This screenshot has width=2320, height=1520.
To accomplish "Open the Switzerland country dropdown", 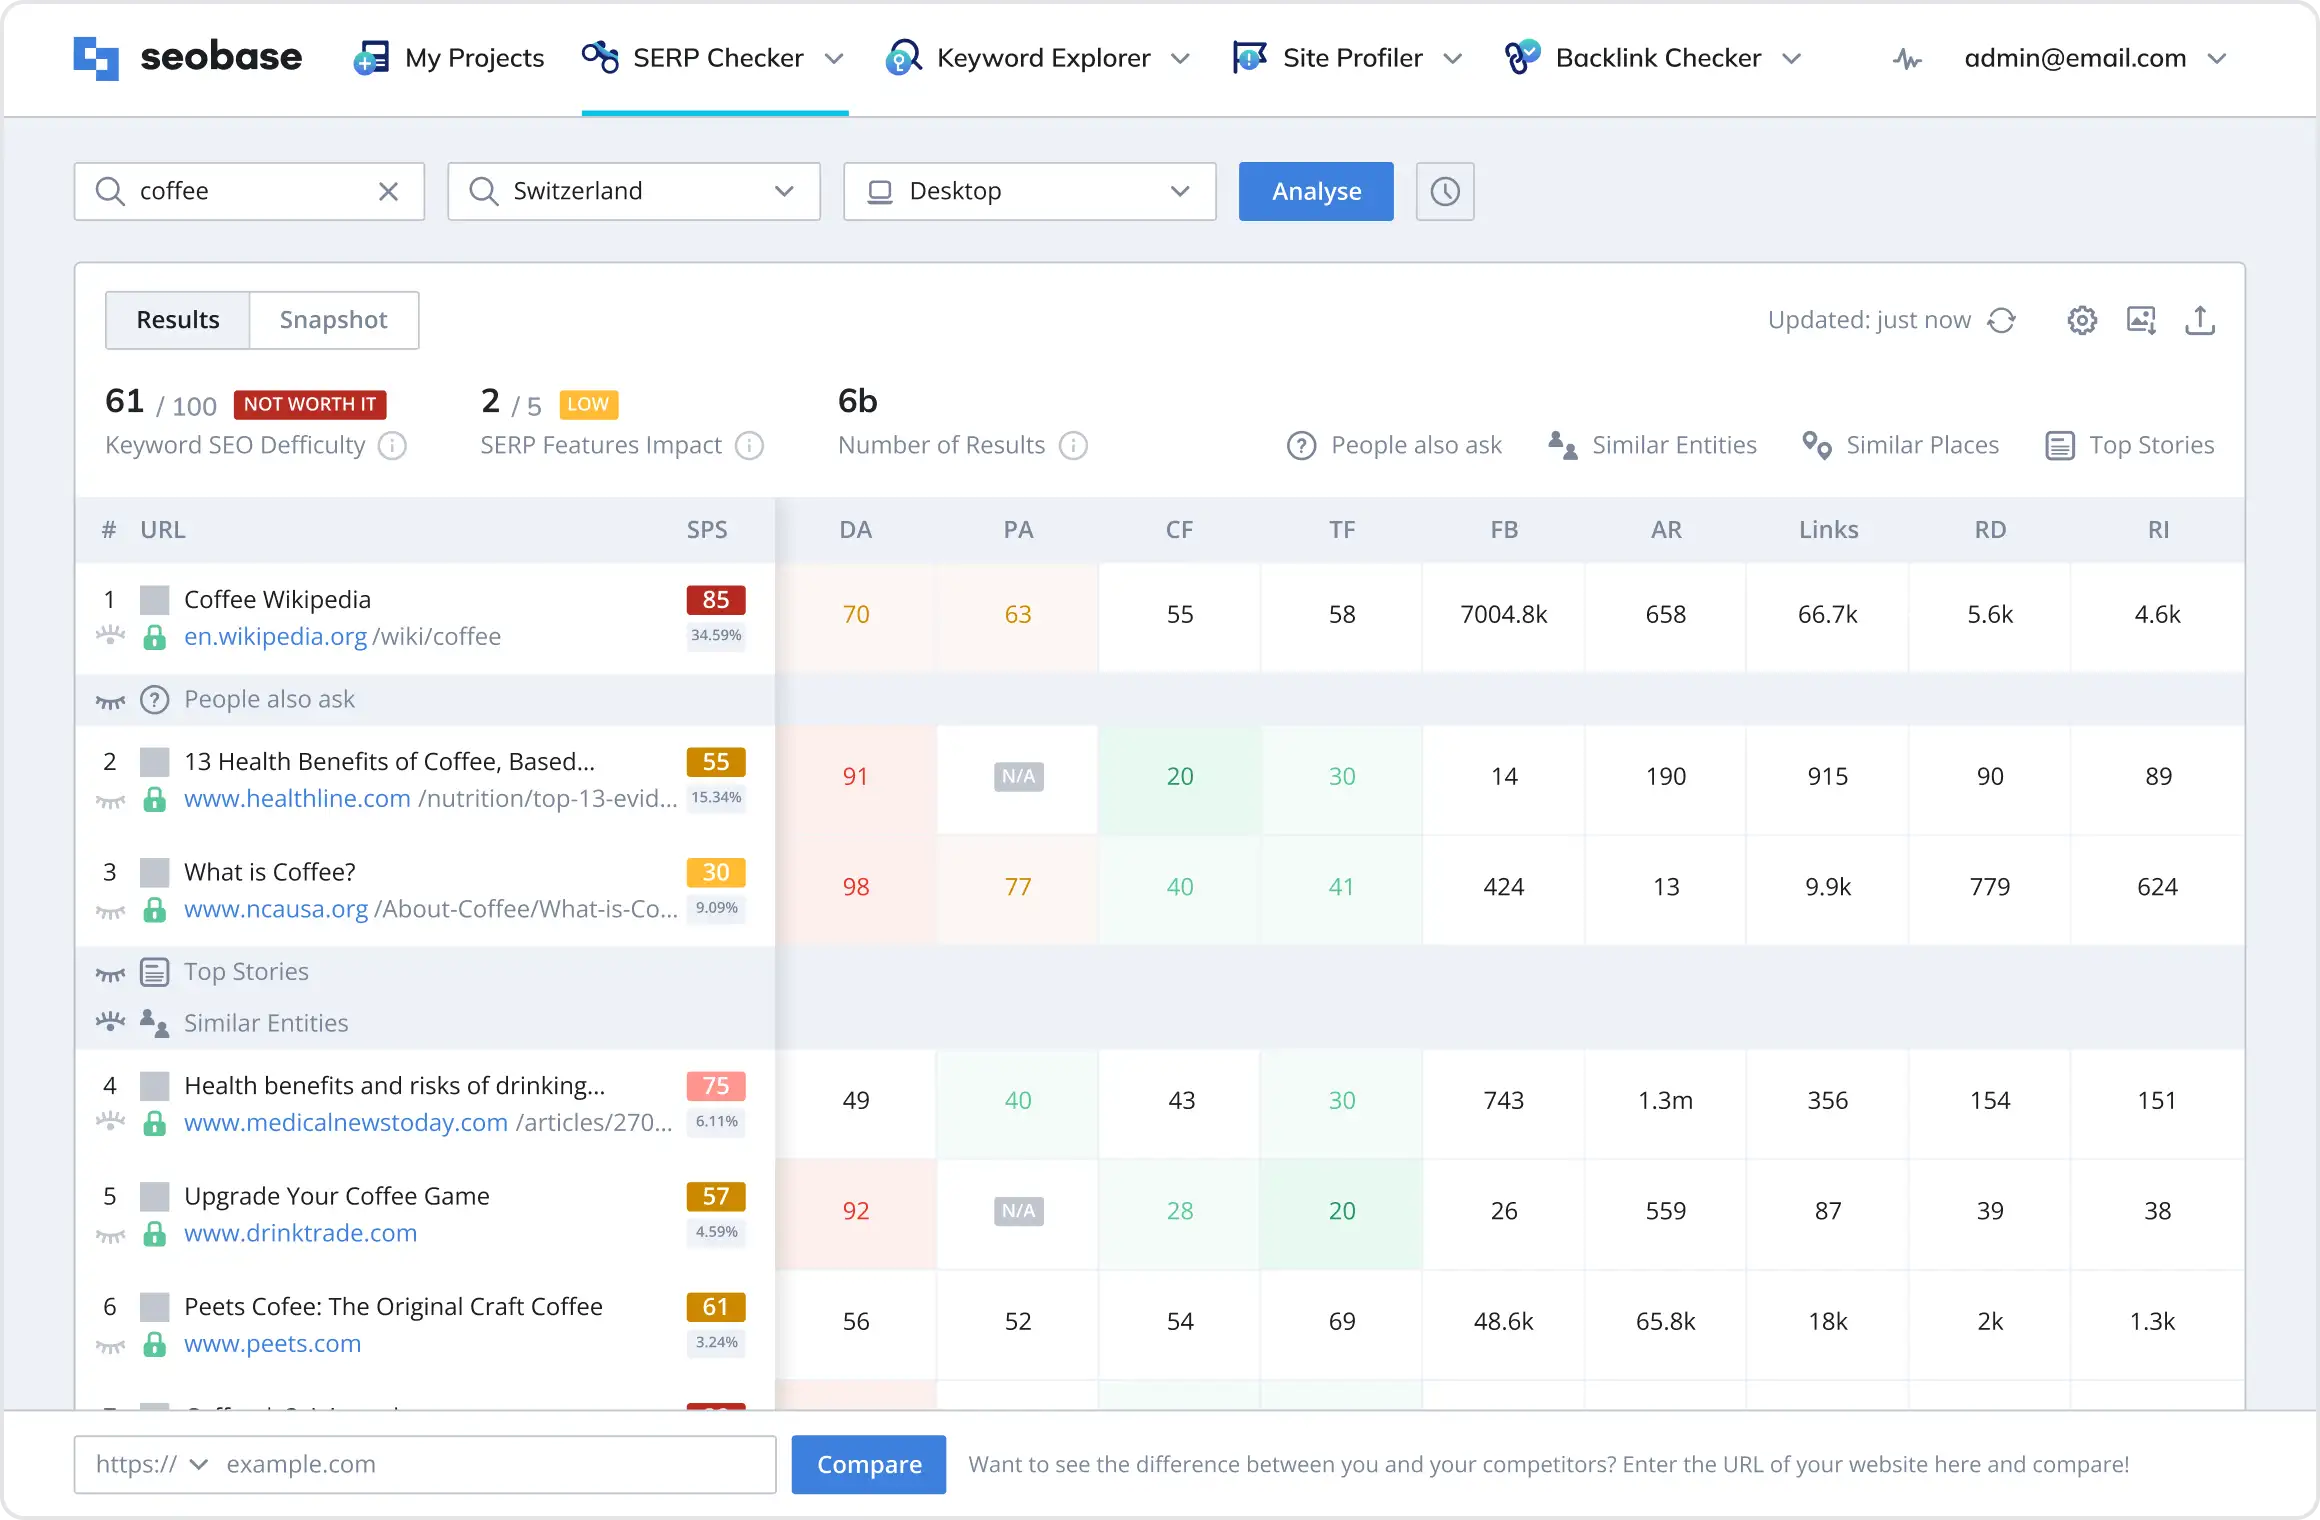I will [x=634, y=191].
